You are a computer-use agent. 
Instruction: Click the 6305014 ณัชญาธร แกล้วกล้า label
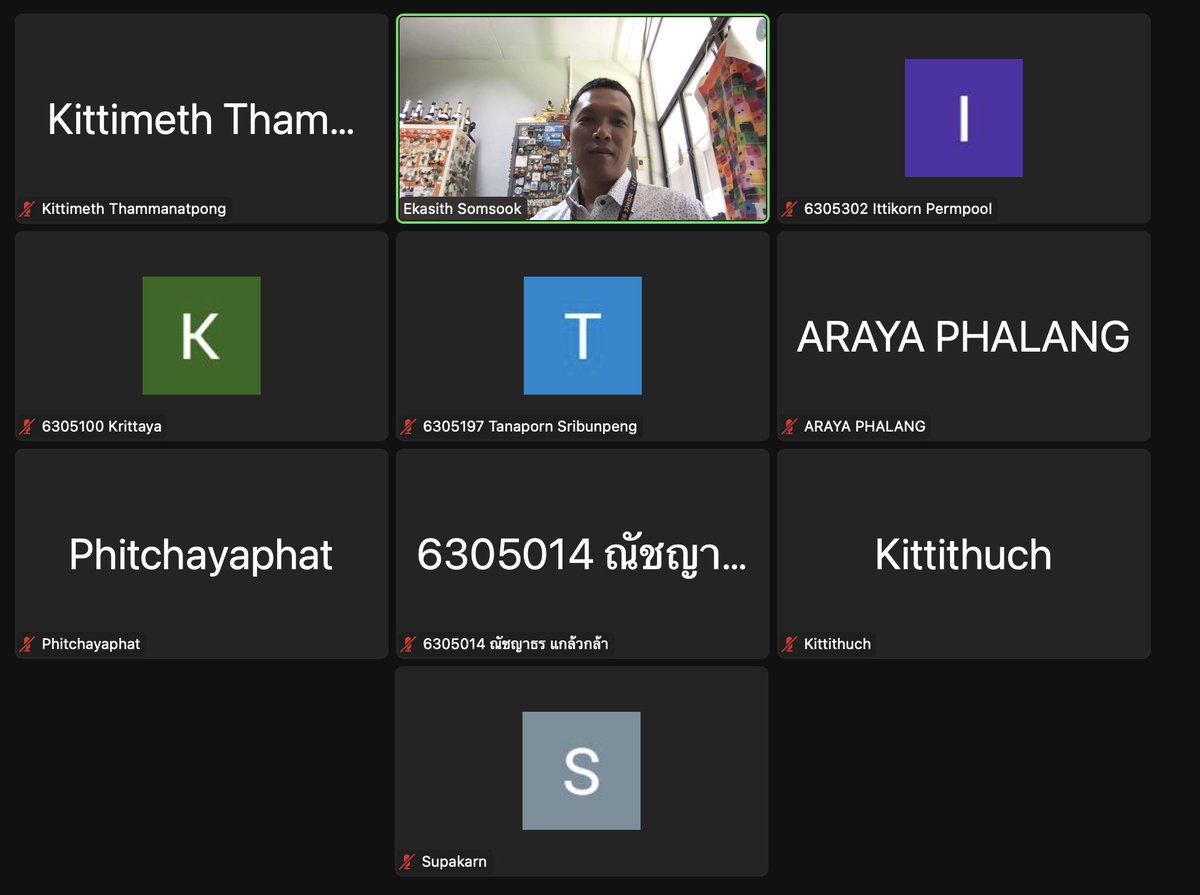[x=515, y=644]
